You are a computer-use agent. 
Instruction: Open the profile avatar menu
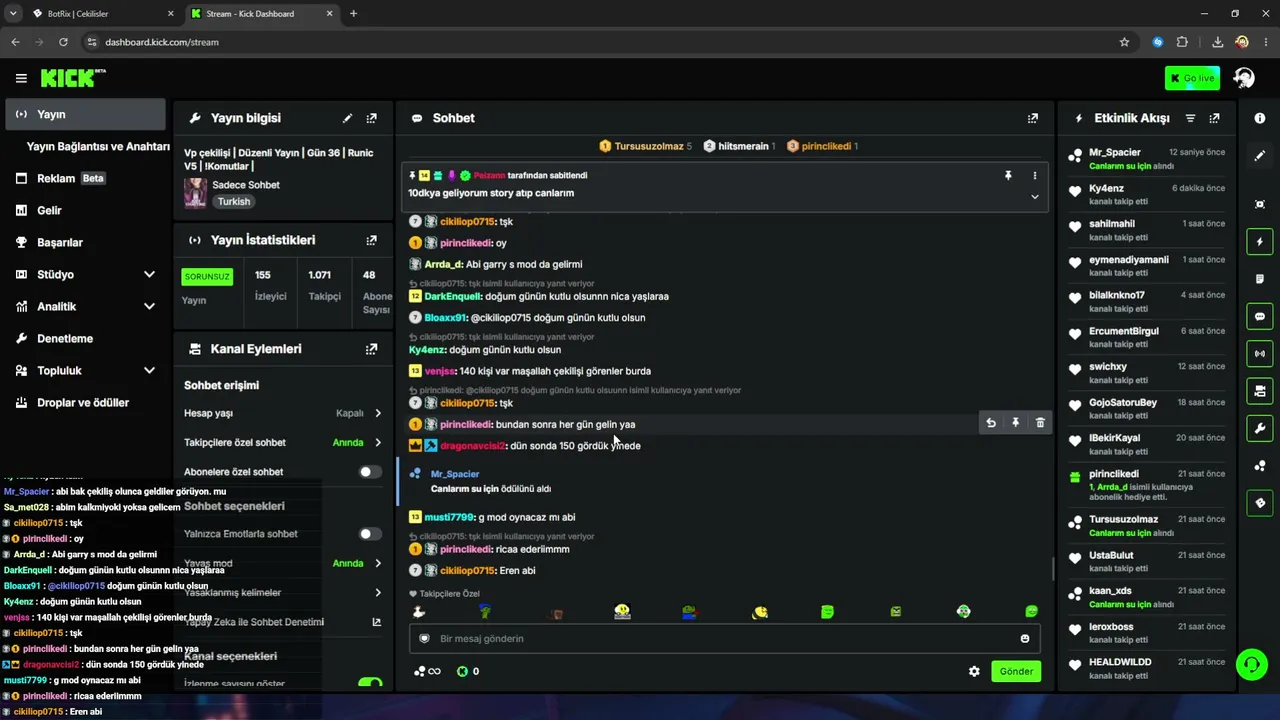pyautogui.click(x=1244, y=78)
